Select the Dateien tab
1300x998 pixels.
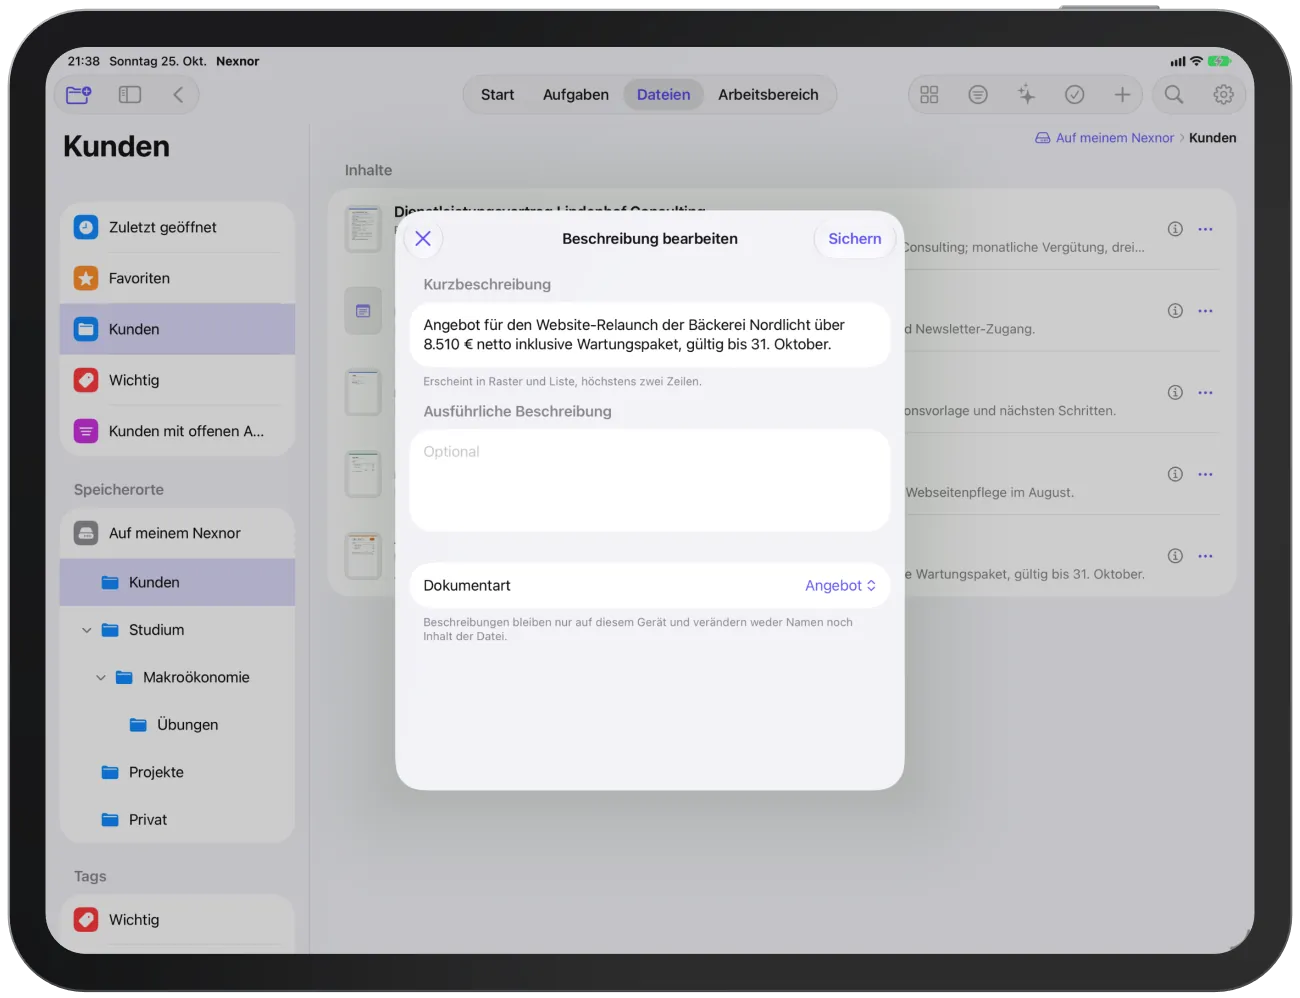664,95
